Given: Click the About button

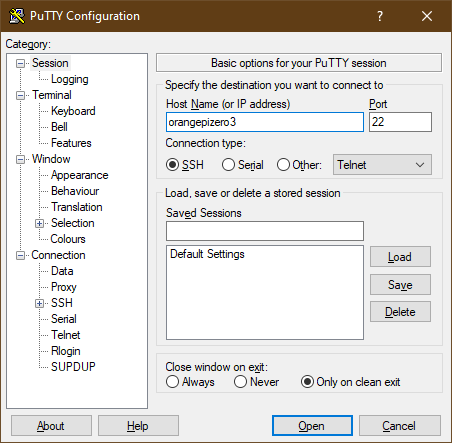Looking at the screenshot, I should click(51, 426).
